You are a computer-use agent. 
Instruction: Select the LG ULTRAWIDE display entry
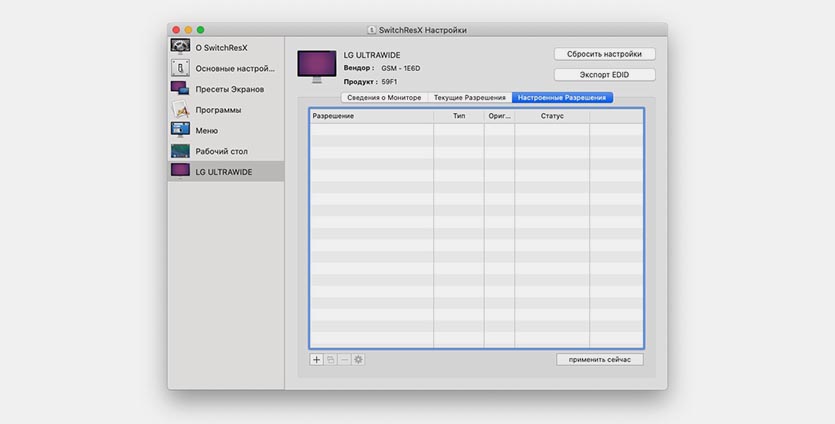[x=225, y=172]
